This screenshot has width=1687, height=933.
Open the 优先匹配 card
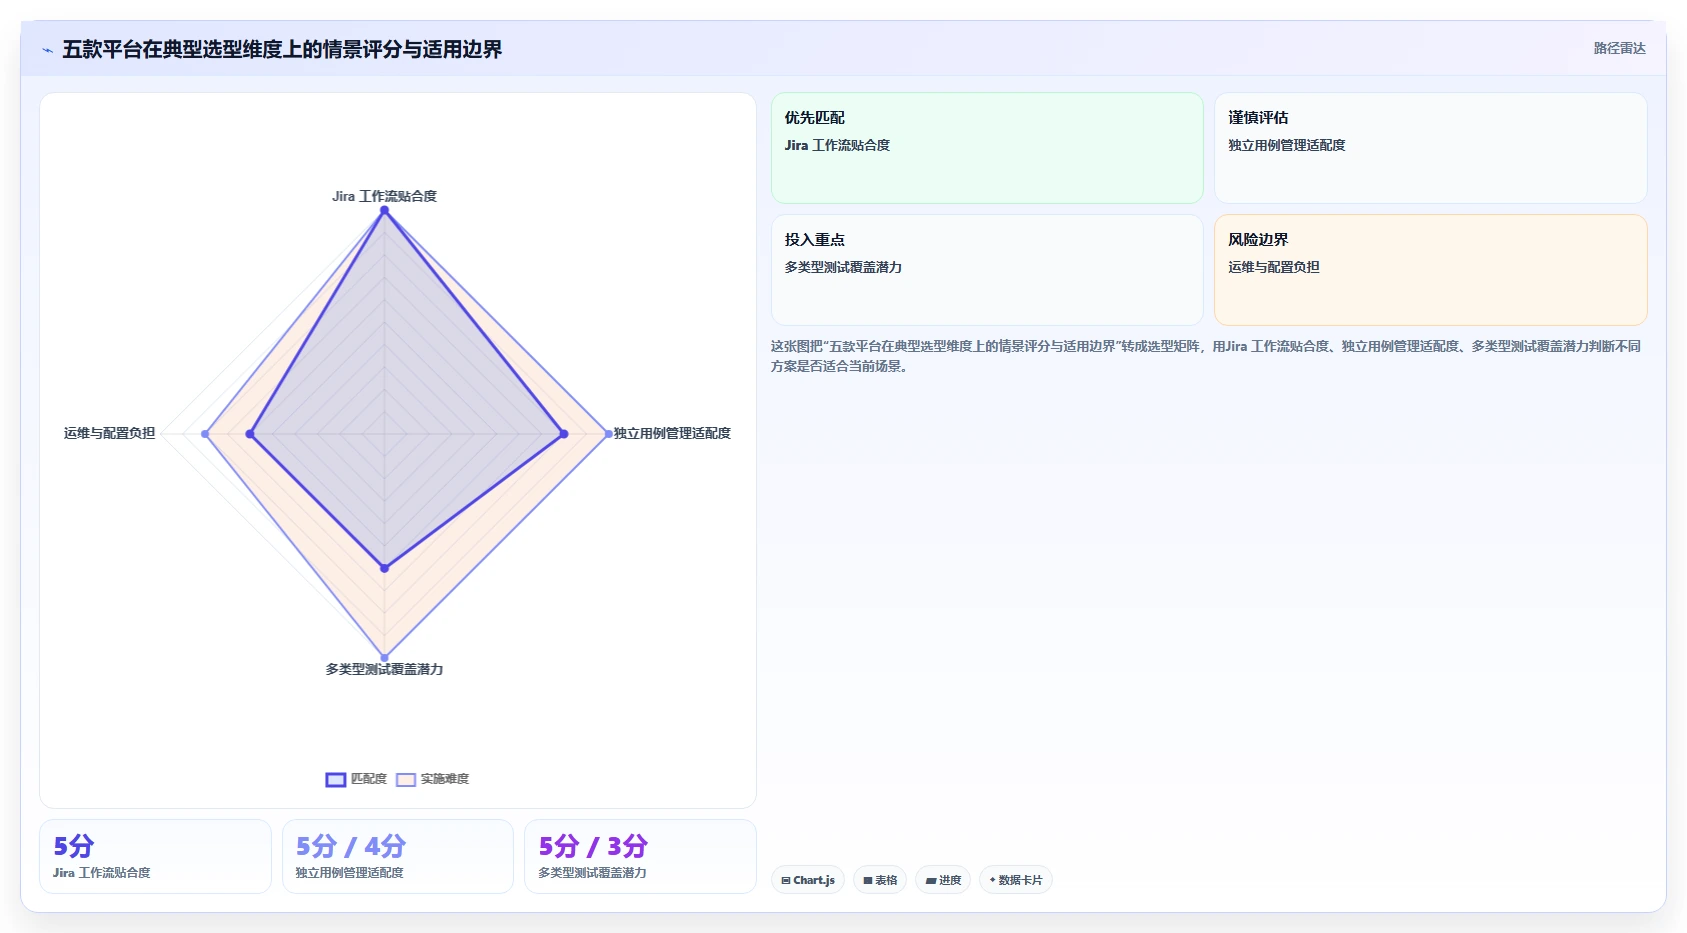point(987,148)
